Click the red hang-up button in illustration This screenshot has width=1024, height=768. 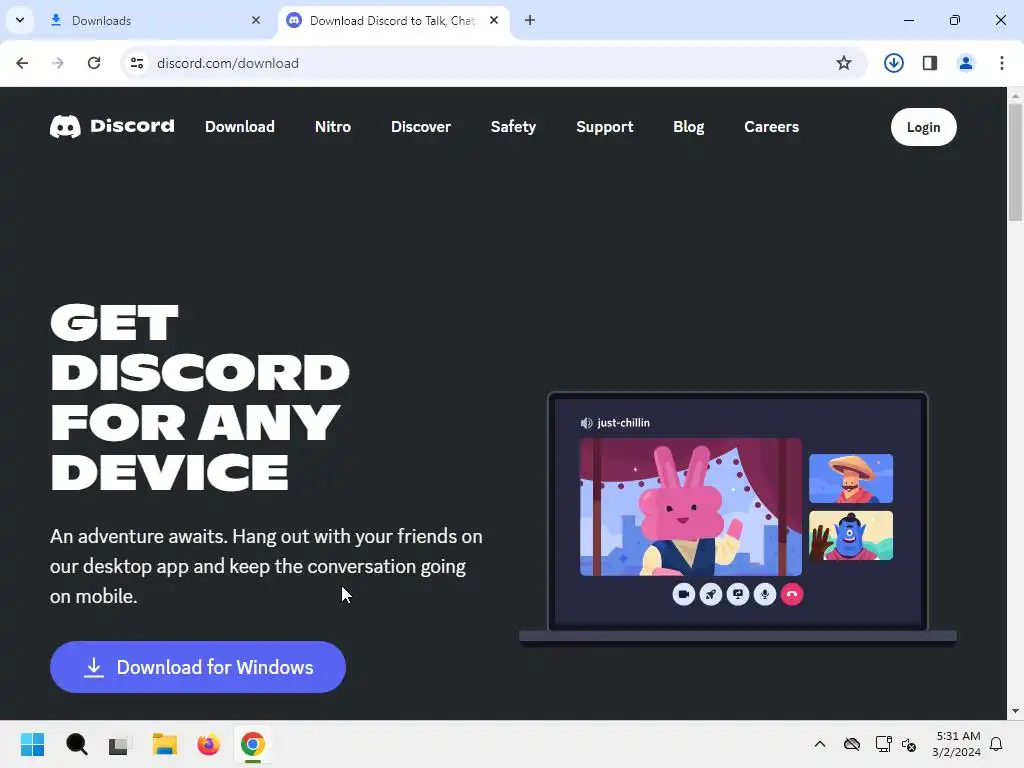tap(792, 594)
